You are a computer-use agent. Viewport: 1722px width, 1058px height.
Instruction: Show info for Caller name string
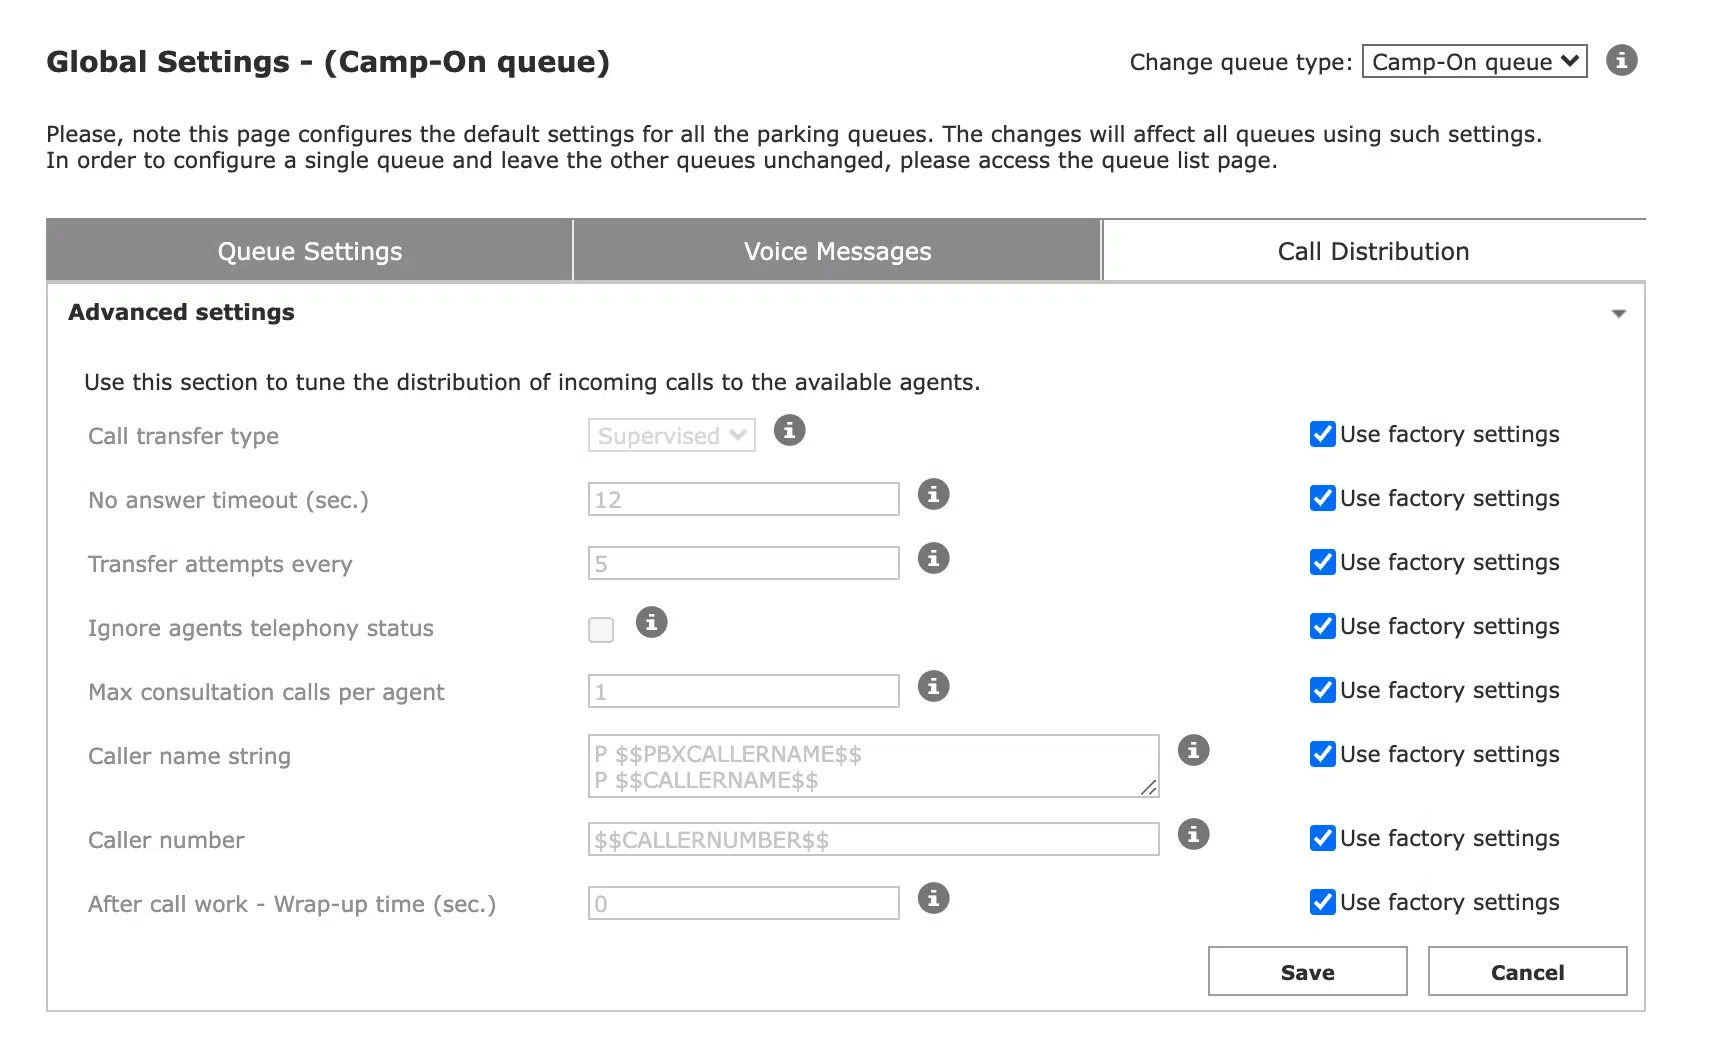coord(1193,750)
